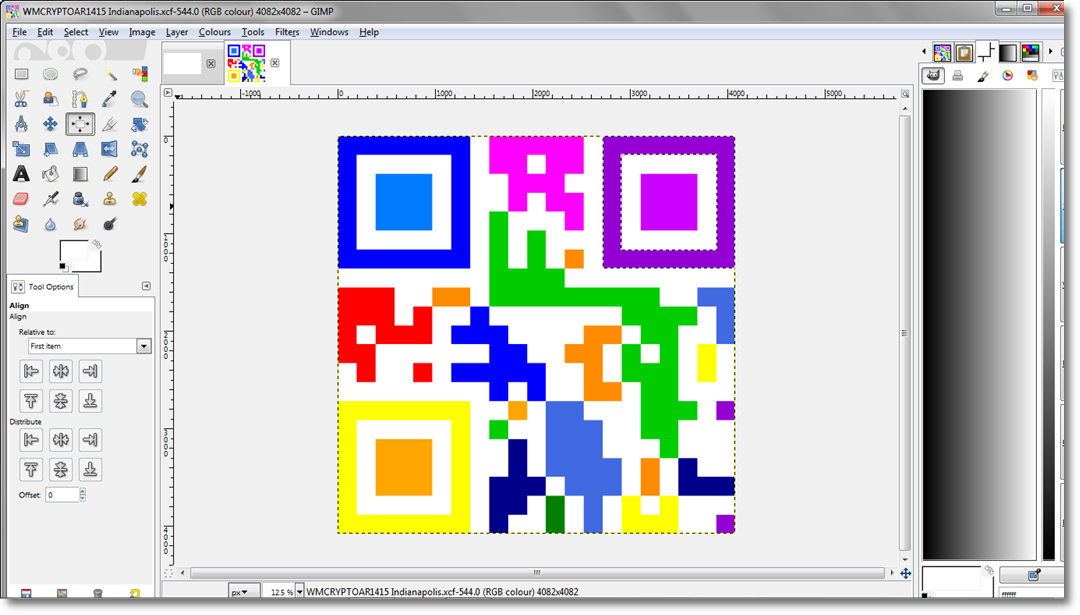Screen dimensions: 1080x615
Task: Select the Scissors Select tool
Action: (x=21, y=99)
